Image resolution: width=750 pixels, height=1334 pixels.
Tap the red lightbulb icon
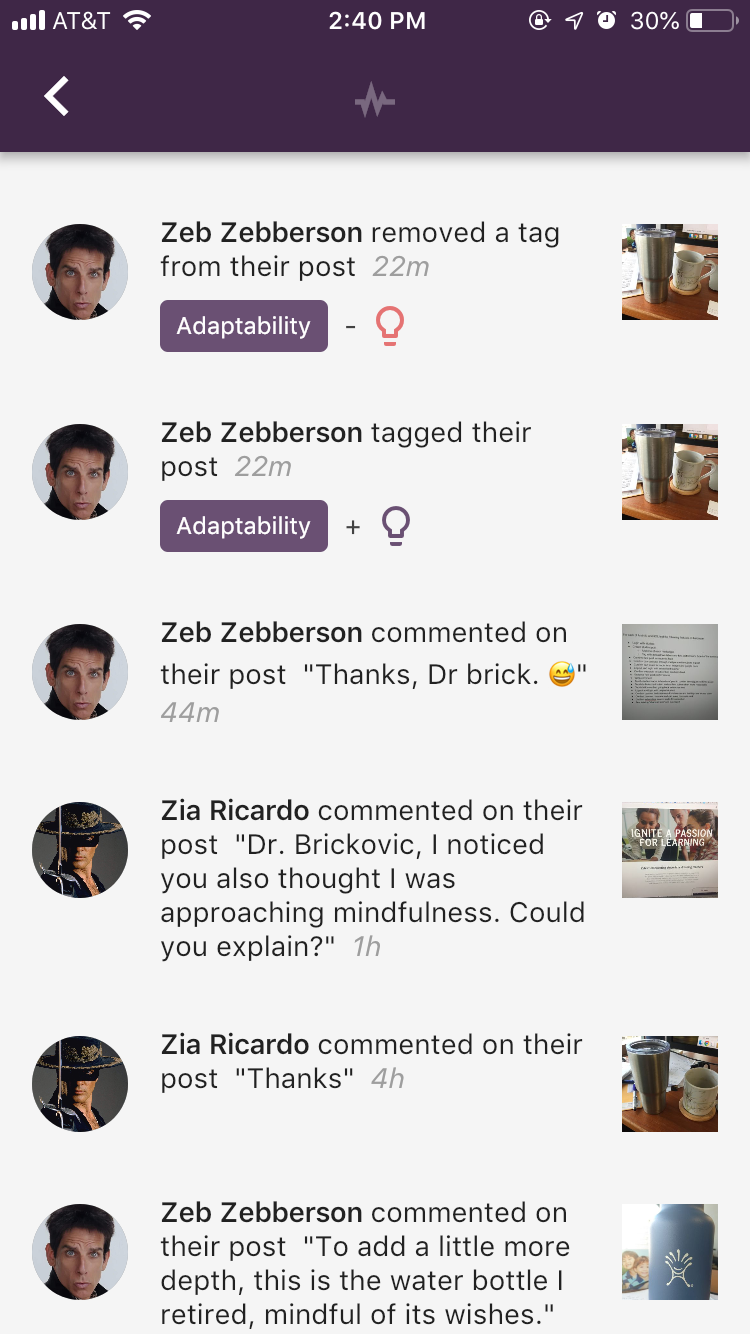click(389, 326)
